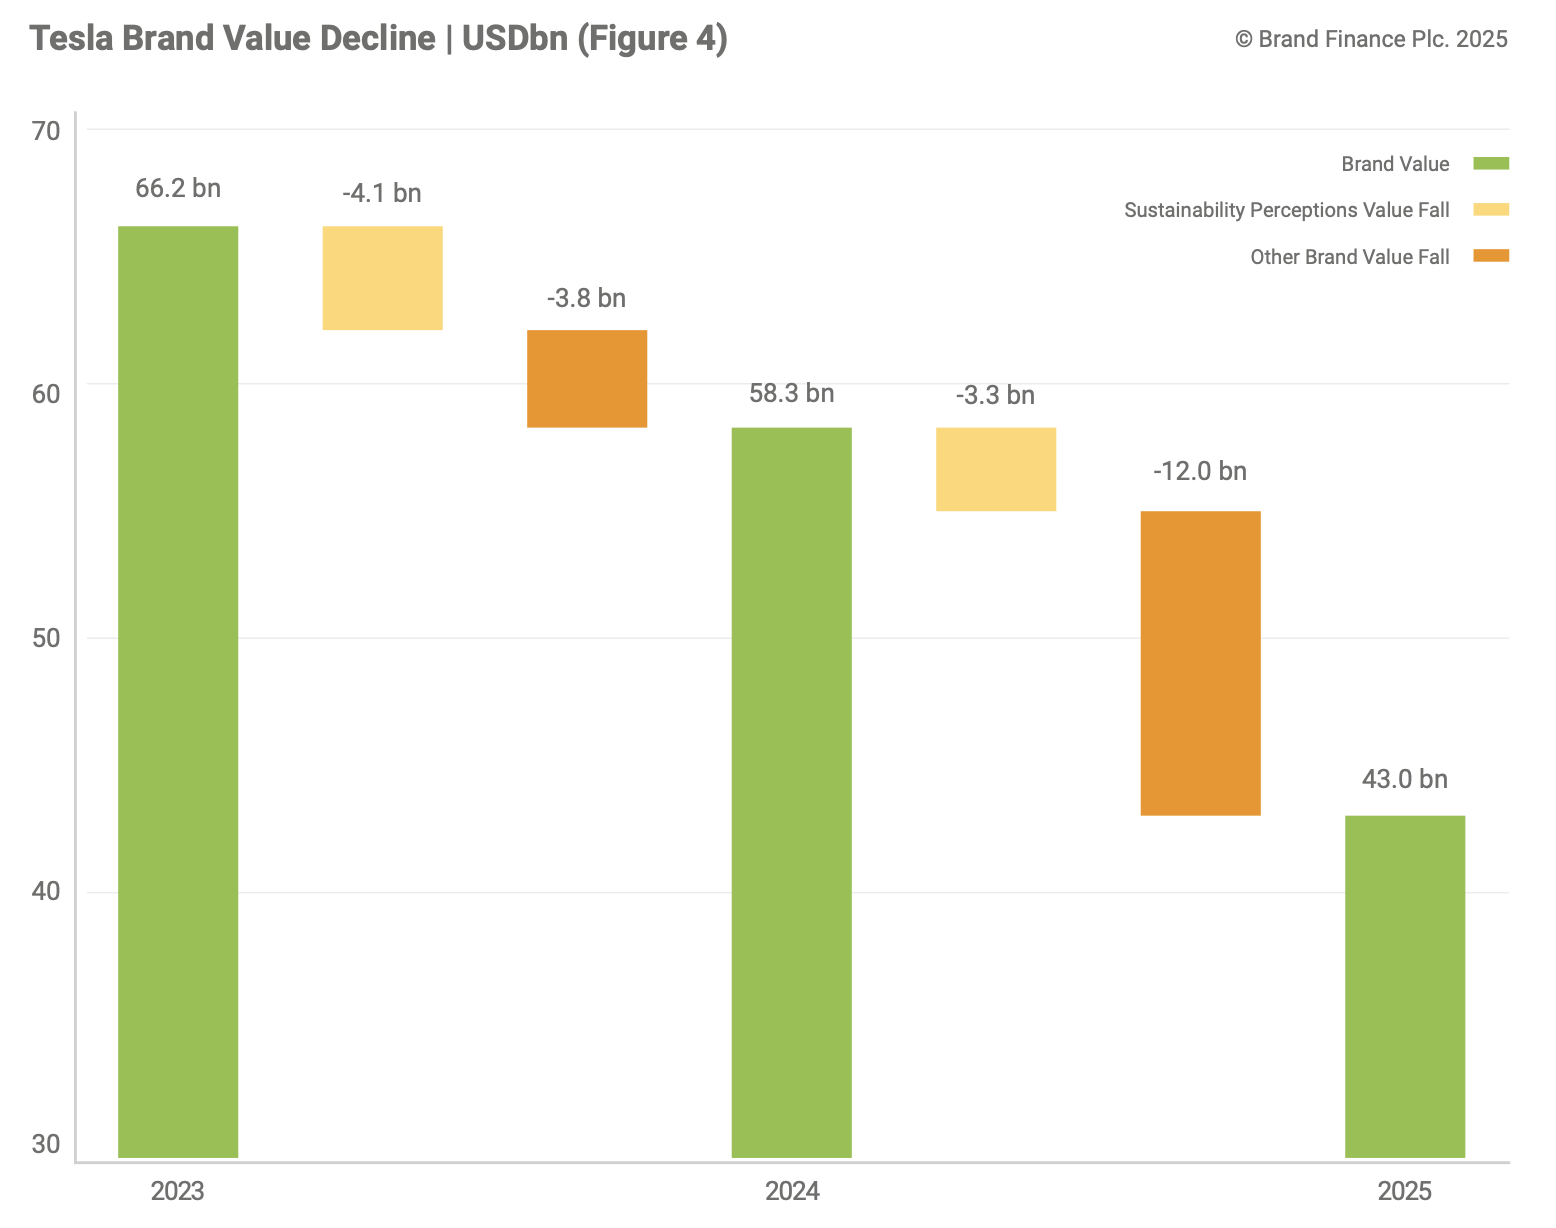Click the 66.2 bn data label
This screenshot has height=1228, width=1556.
(178, 189)
